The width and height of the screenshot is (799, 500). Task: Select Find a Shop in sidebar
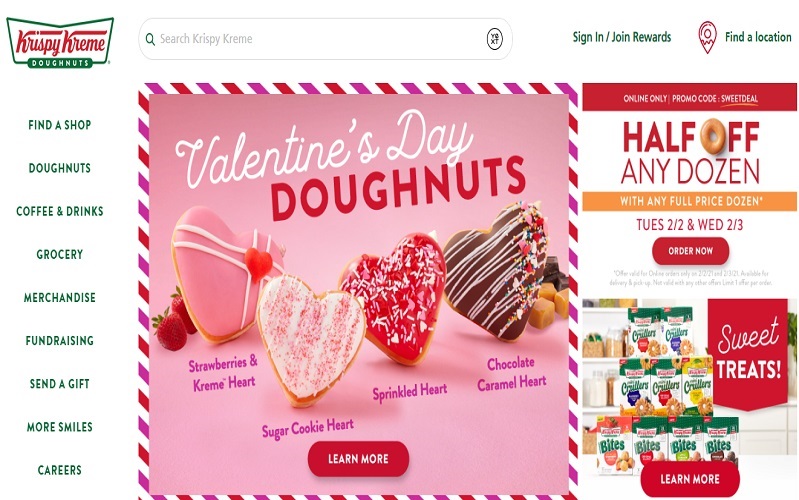(x=60, y=125)
